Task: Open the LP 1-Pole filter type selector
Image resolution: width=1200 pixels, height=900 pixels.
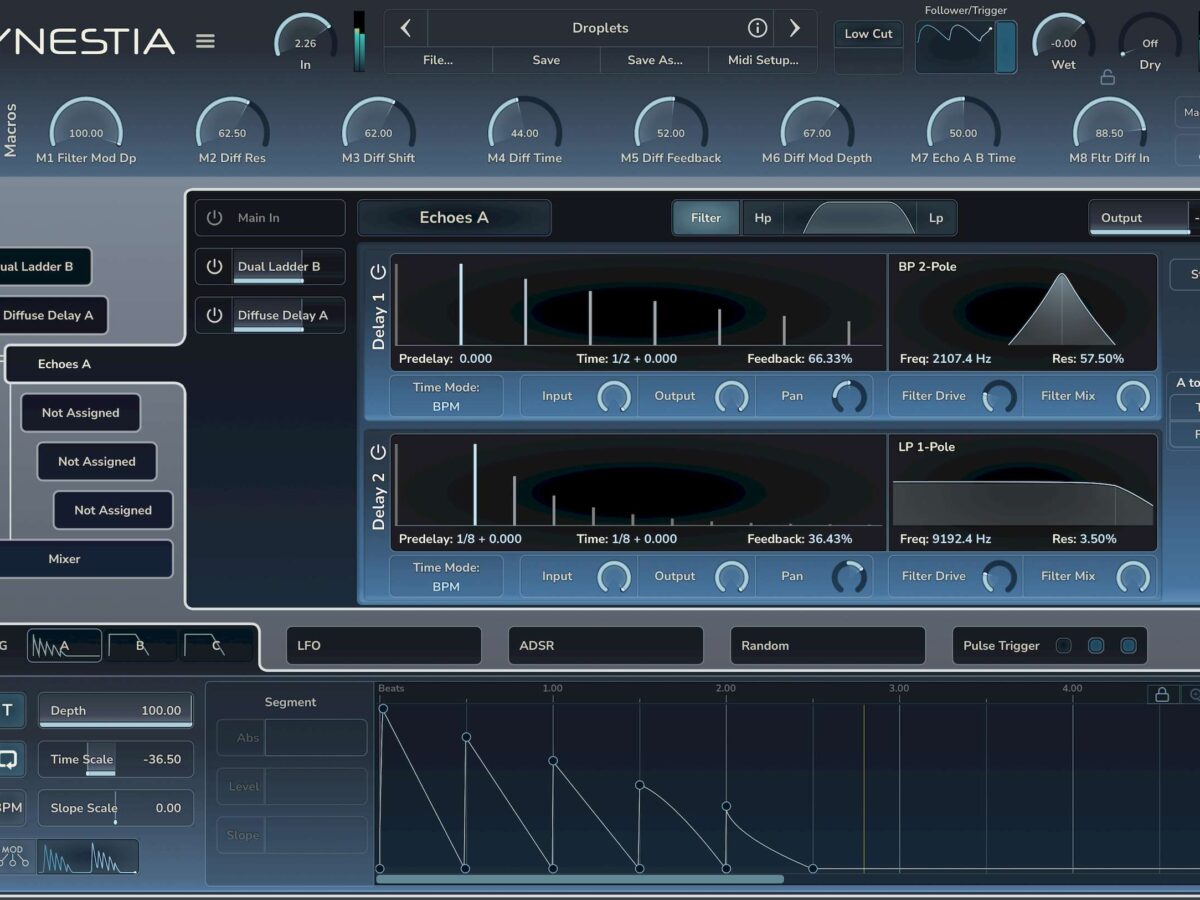Action: pos(927,447)
